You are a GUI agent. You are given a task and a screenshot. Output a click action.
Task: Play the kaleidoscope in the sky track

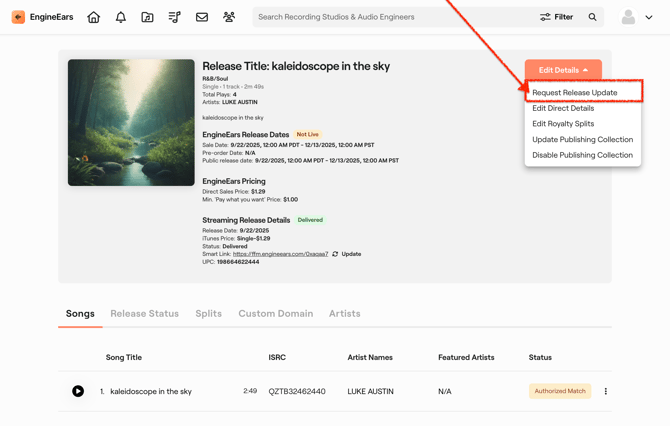click(78, 391)
